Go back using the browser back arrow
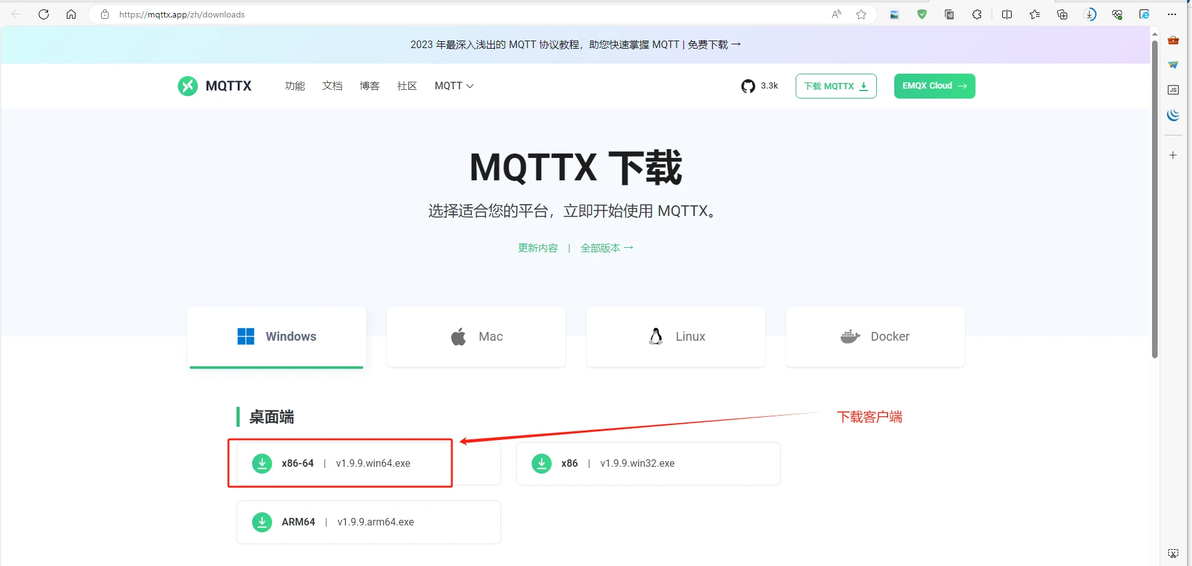Viewport: 1192px width, 566px height. pos(16,14)
